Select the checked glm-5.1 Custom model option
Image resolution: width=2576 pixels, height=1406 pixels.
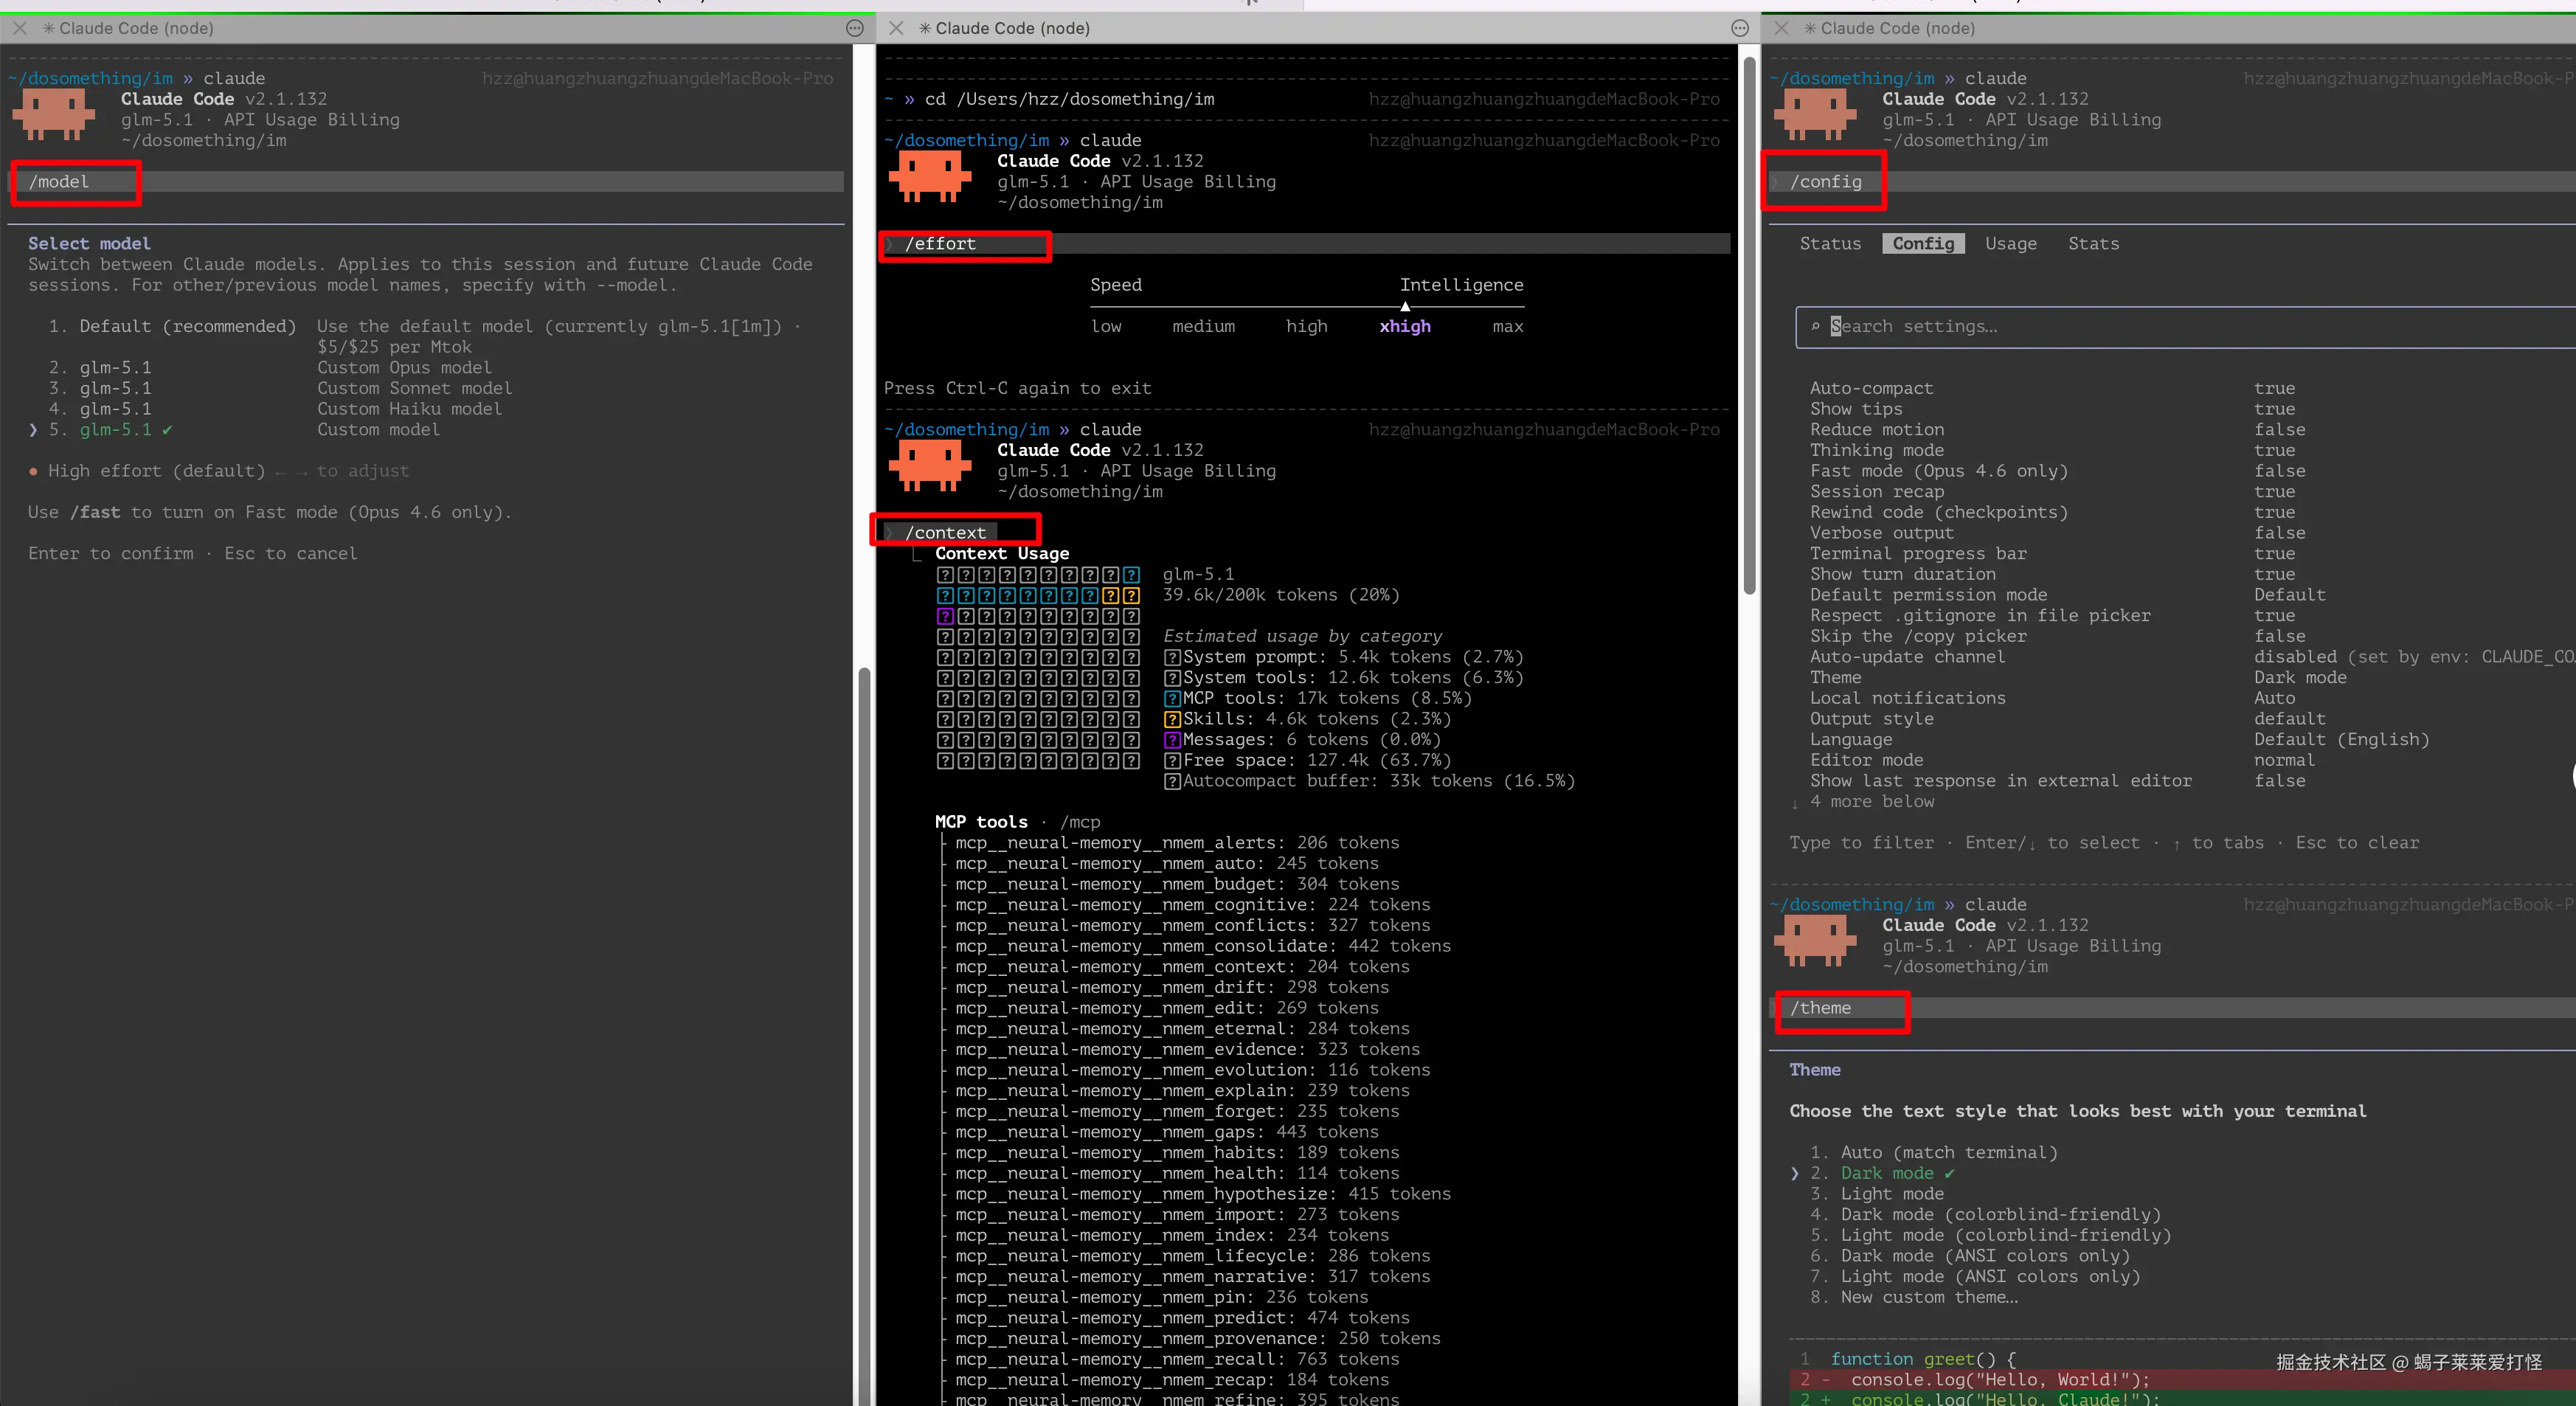(x=234, y=430)
